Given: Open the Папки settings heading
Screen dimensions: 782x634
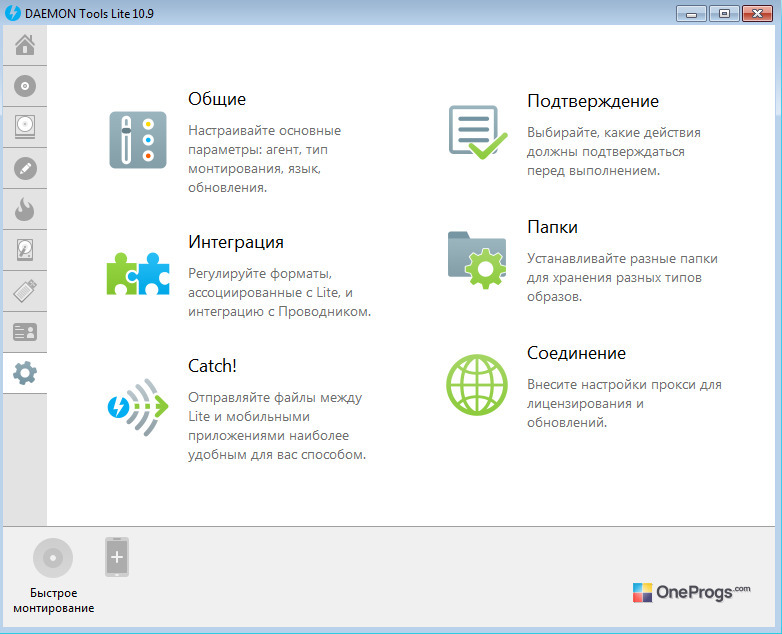Looking at the screenshot, I should tap(553, 227).
